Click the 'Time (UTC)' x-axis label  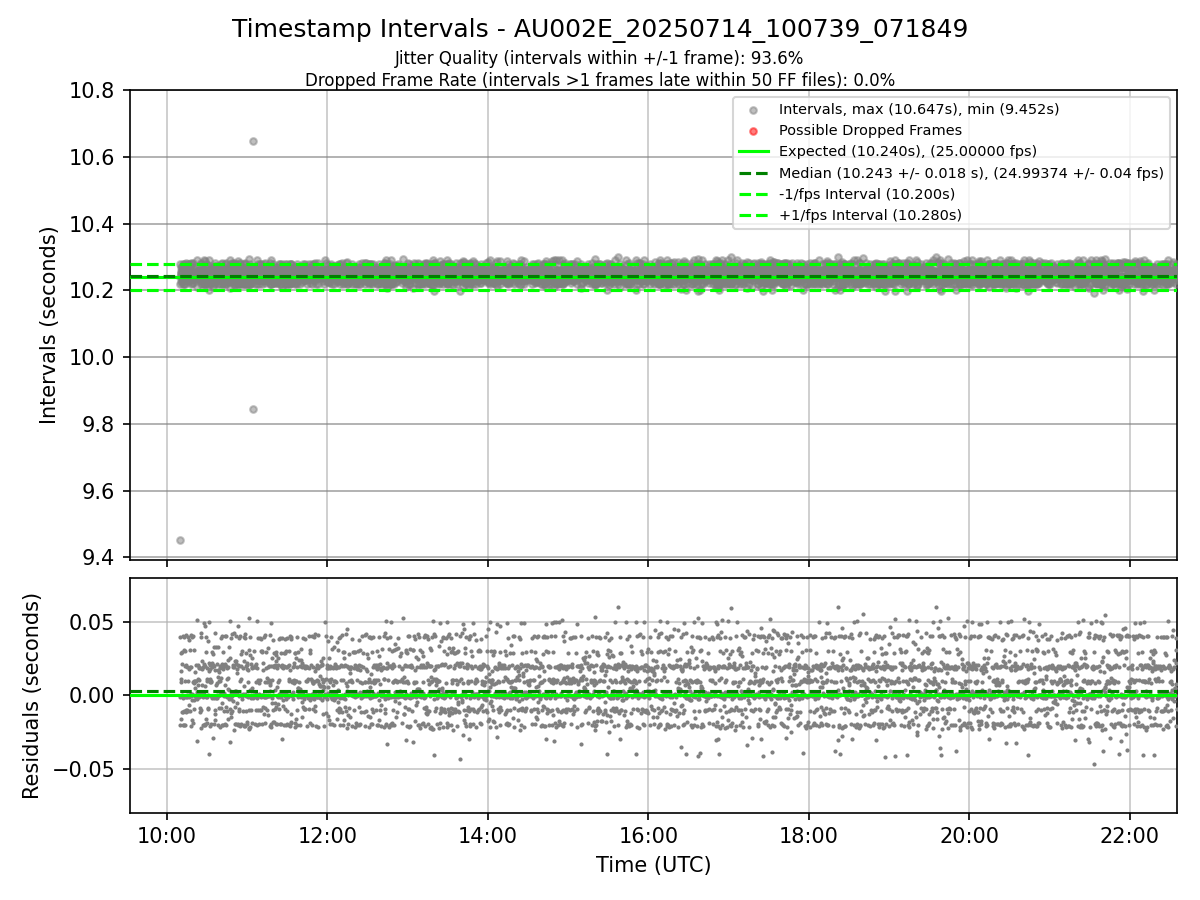point(653,865)
